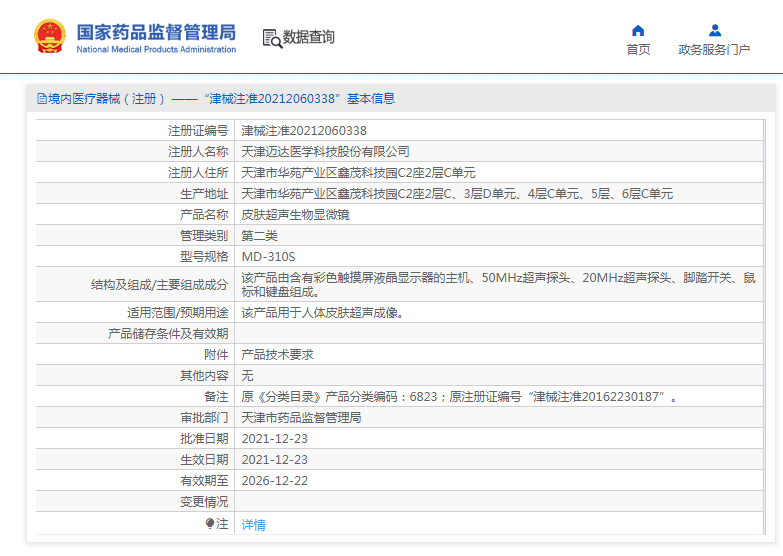Viewport: 783px width, 556px height.
Task: Select the model MD-310S
Action: pyautogui.click(x=269, y=257)
